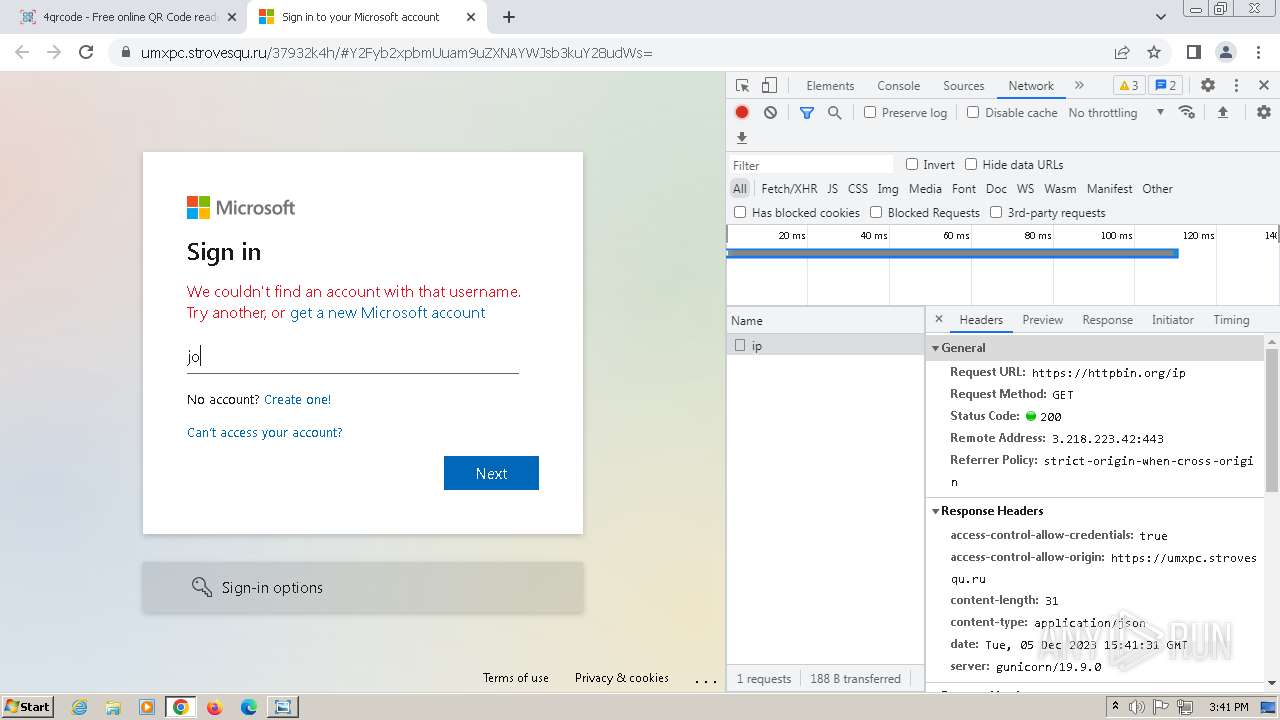Open the Privacy & cookies link
1280x720 pixels.
point(621,678)
